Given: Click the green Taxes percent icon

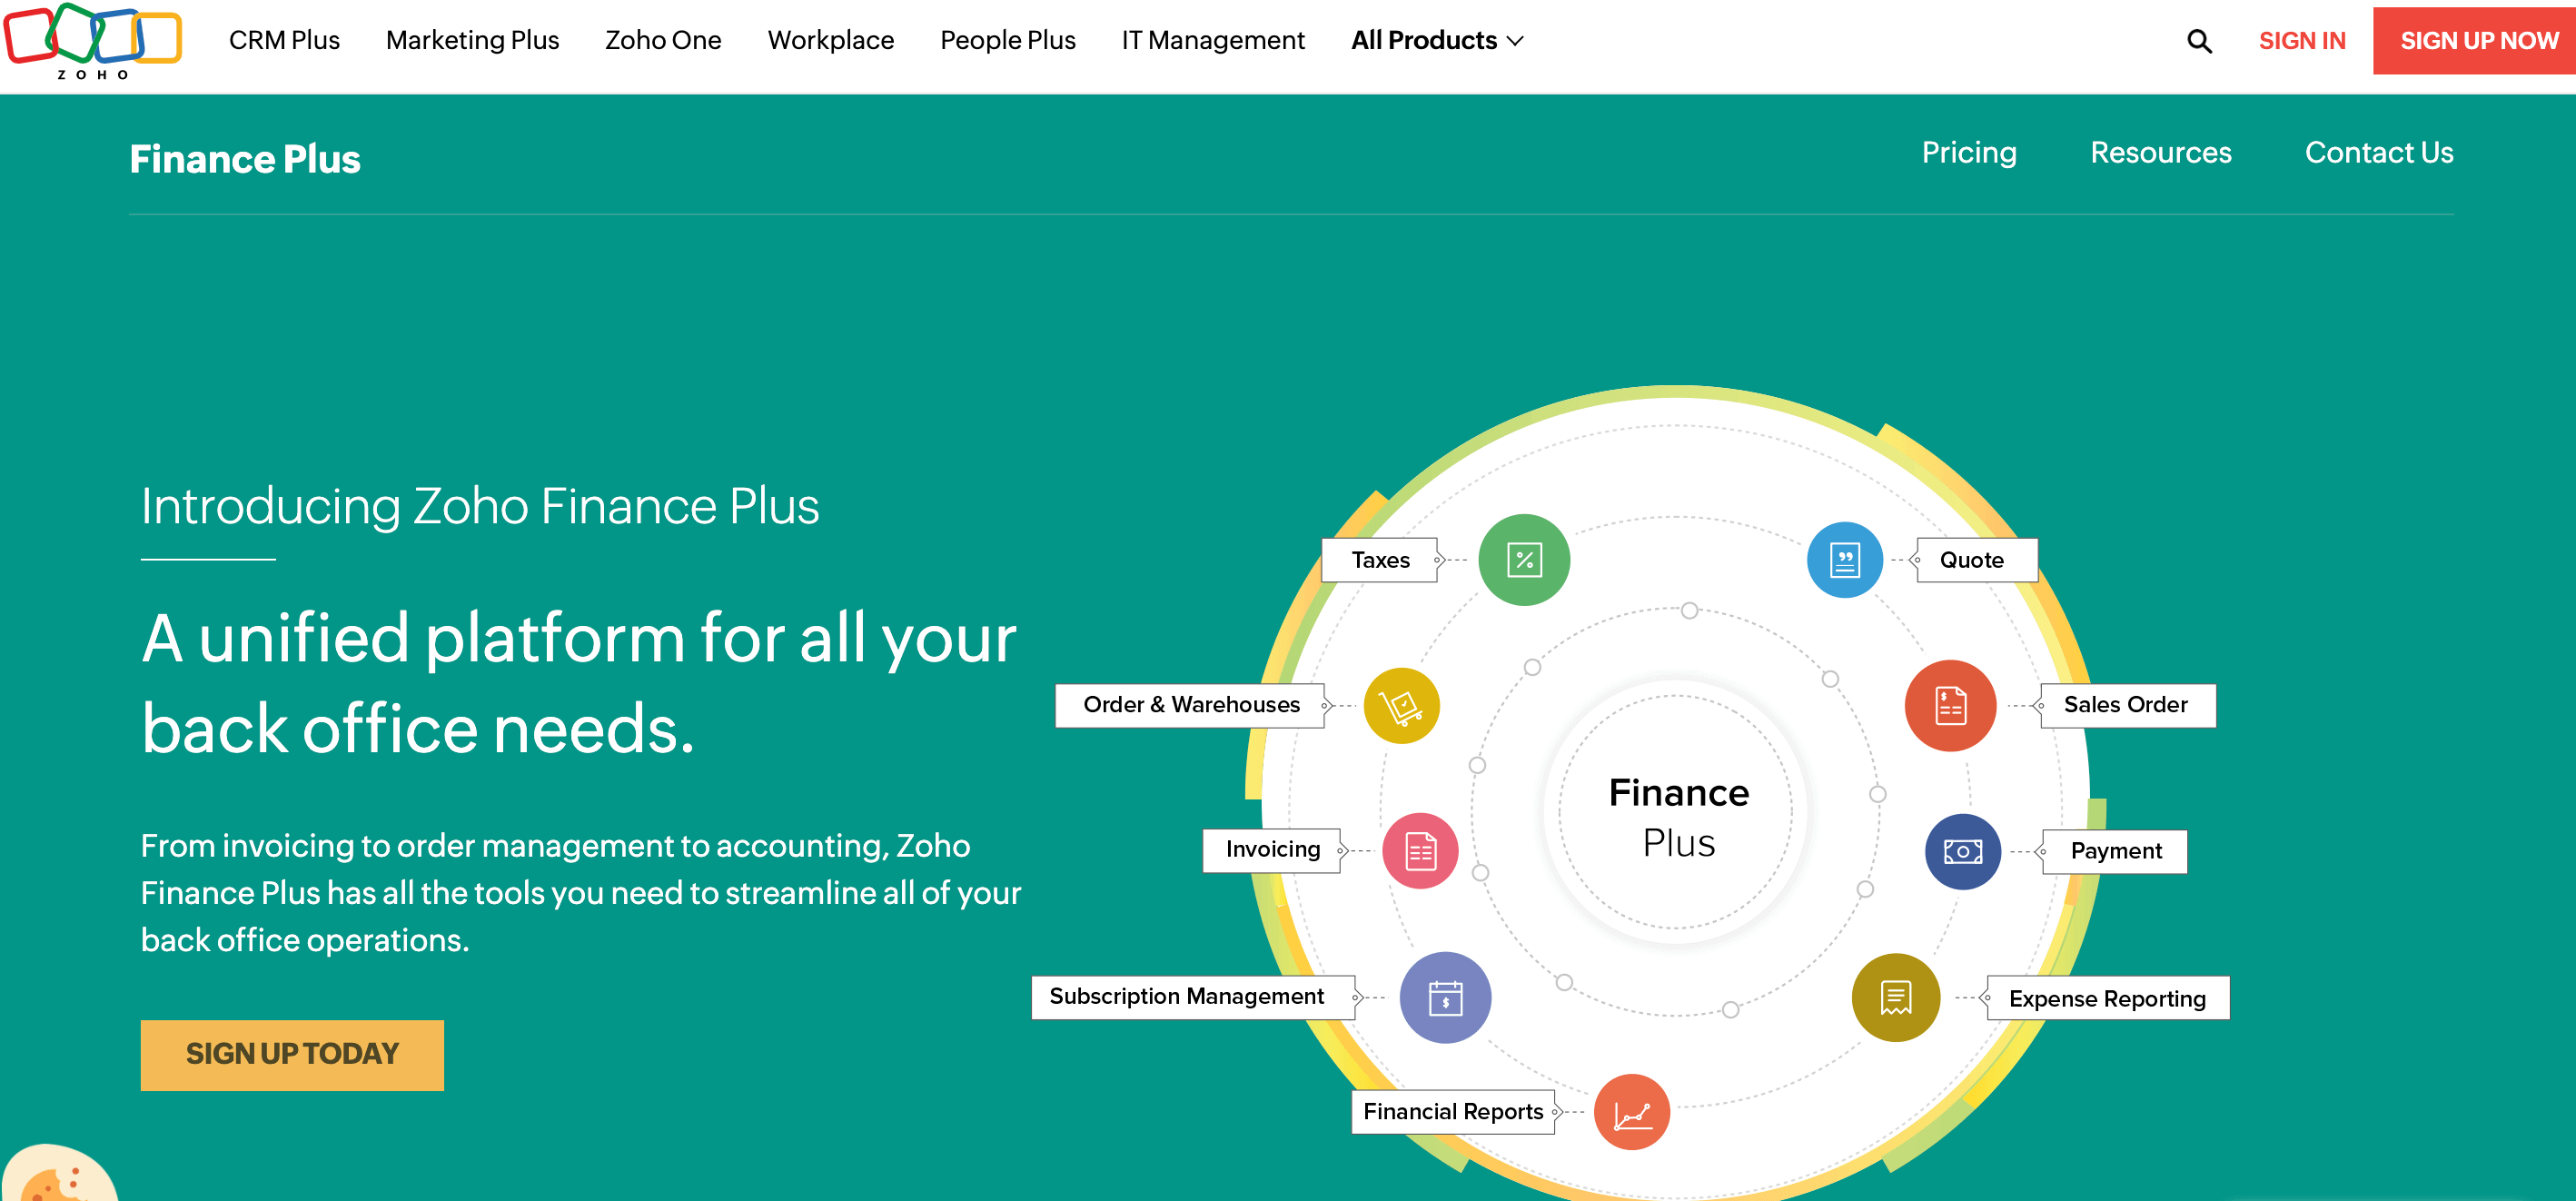Looking at the screenshot, I should coord(1523,560).
